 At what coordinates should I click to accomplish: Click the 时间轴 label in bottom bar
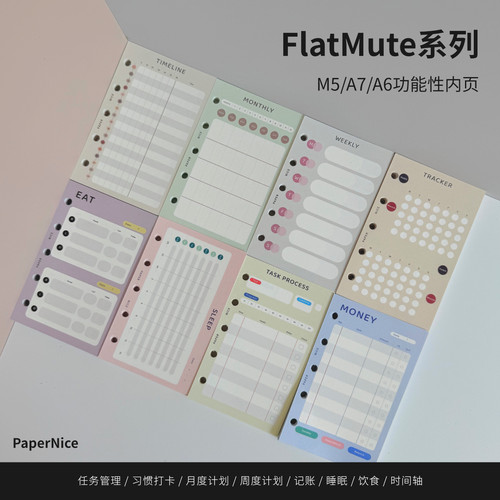[x=407, y=481]
